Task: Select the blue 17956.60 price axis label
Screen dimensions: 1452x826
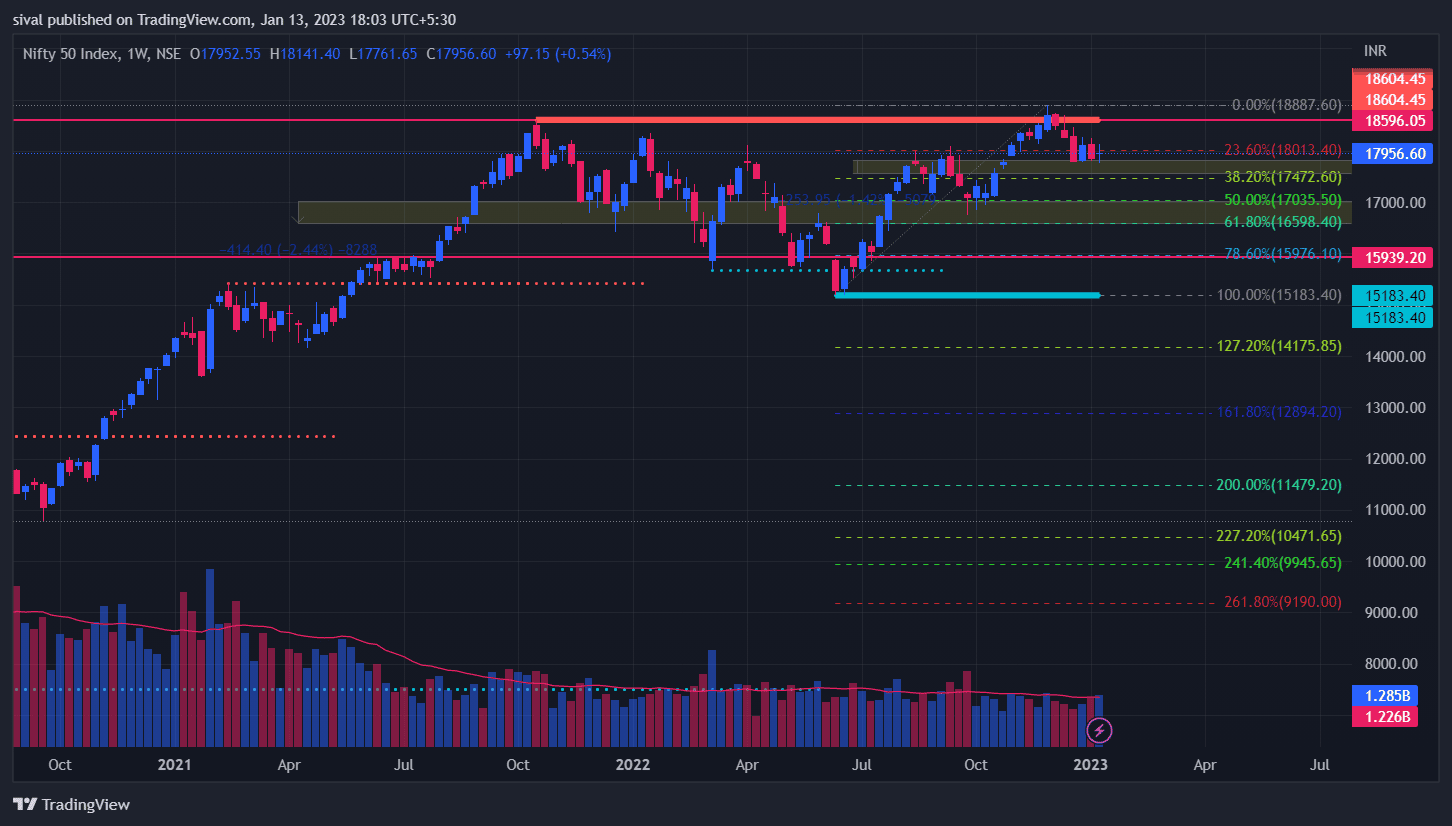Action: [1391, 154]
